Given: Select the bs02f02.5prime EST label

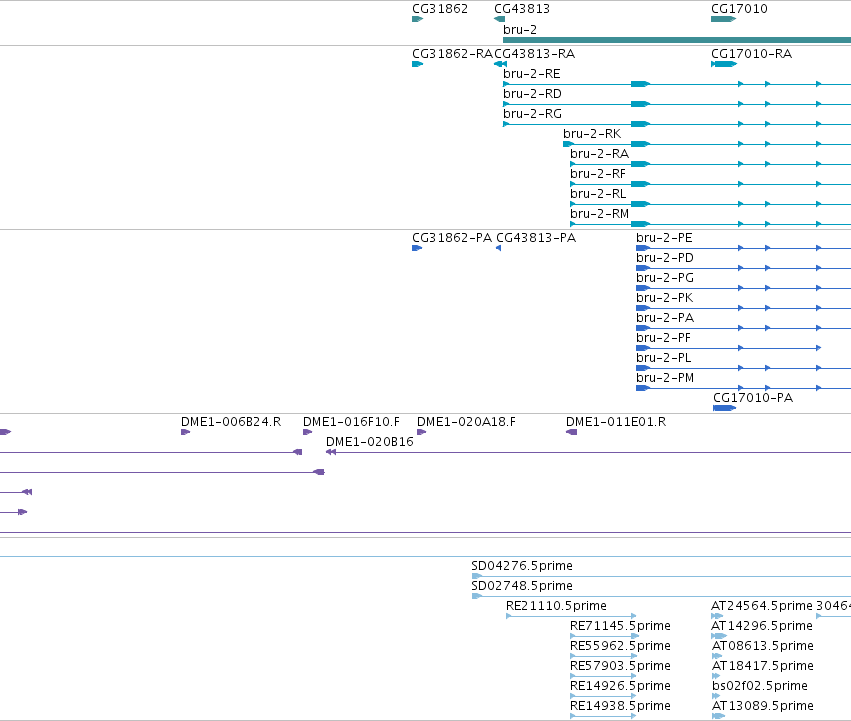Looking at the screenshot, I should 760,686.
